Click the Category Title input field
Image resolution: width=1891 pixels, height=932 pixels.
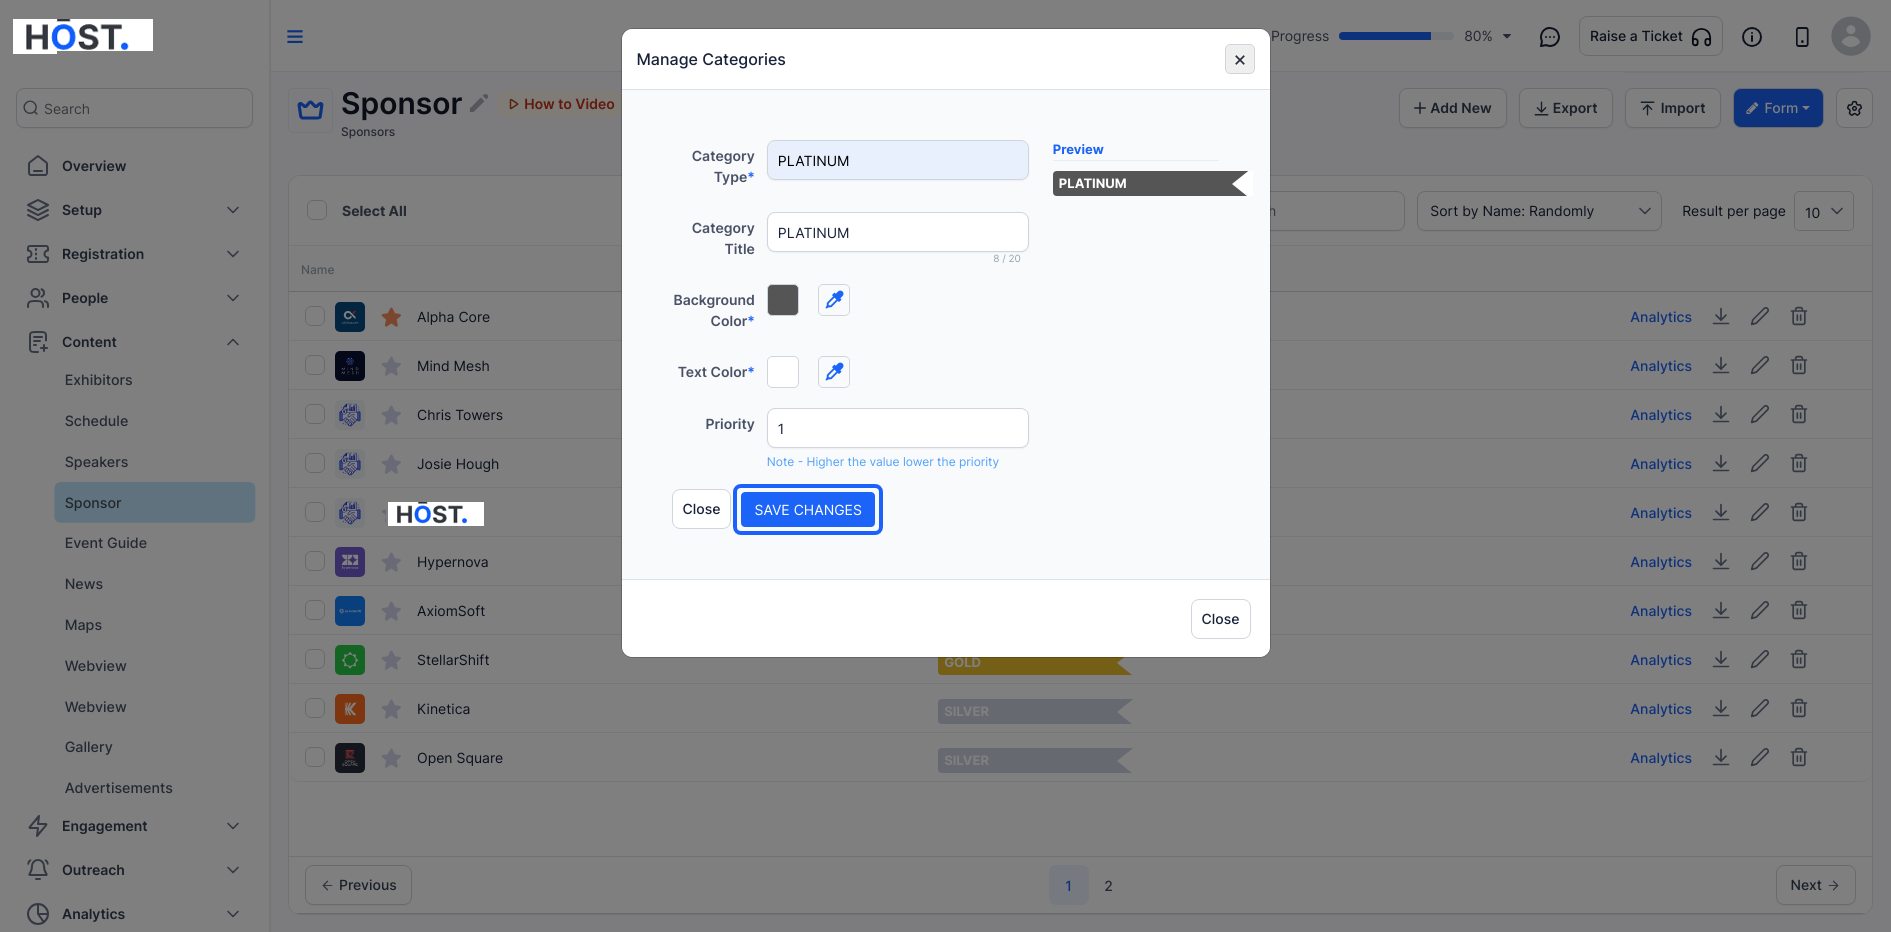tap(898, 232)
